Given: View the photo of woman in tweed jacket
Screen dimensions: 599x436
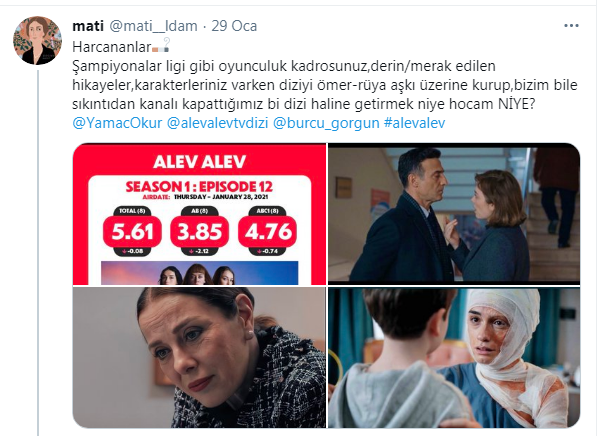Looking at the screenshot, I should pos(199,357).
